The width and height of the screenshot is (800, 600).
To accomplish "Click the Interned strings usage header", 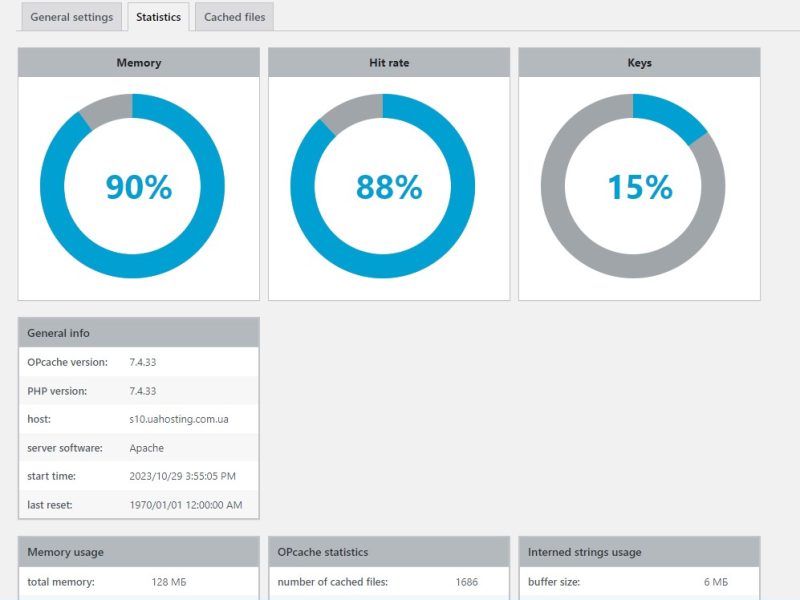I will [x=584, y=552].
